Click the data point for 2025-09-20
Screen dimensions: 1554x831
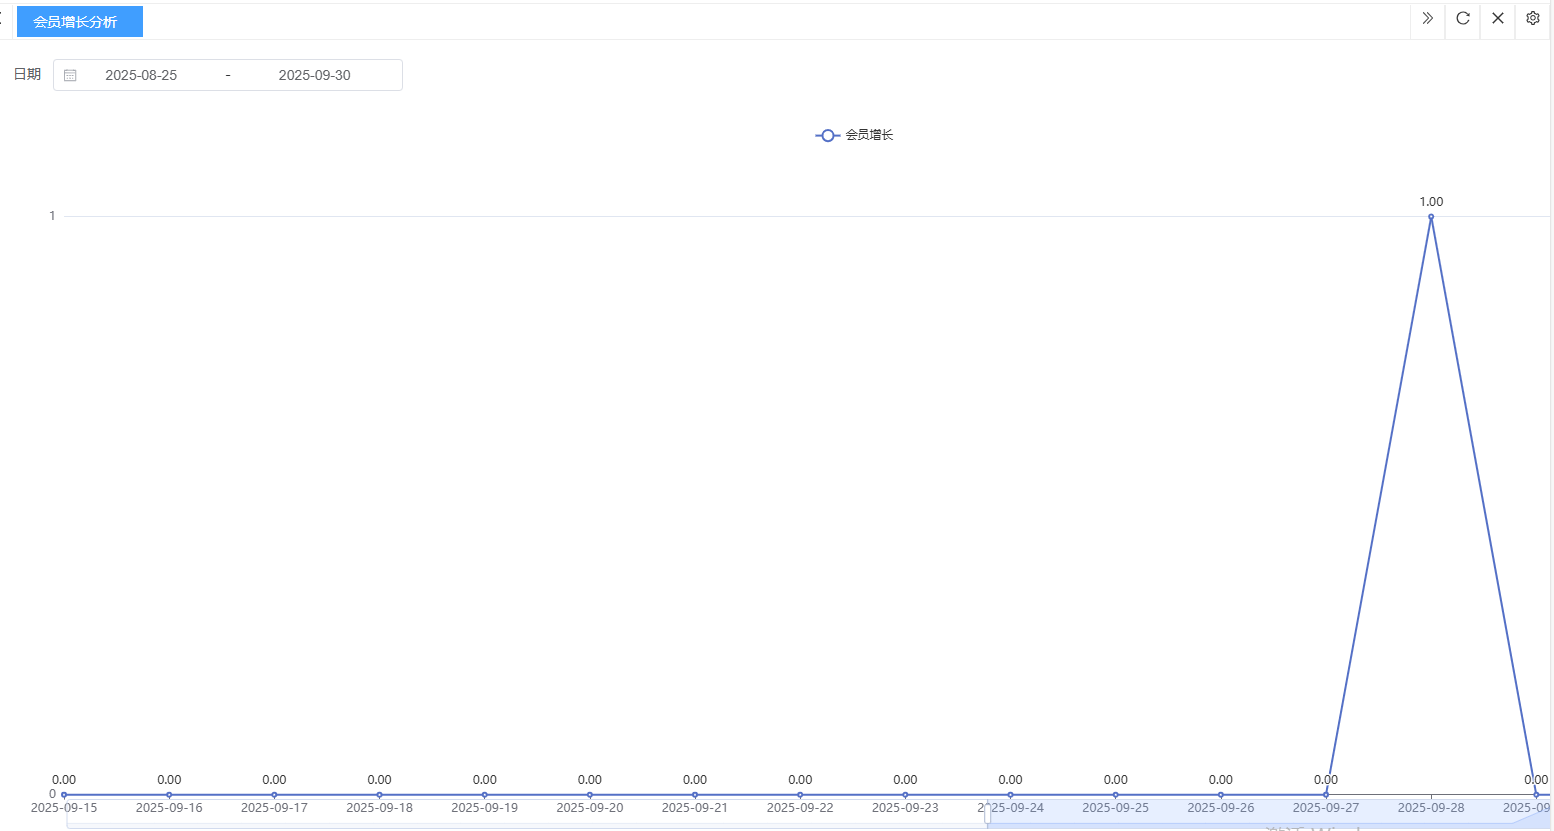589,795
